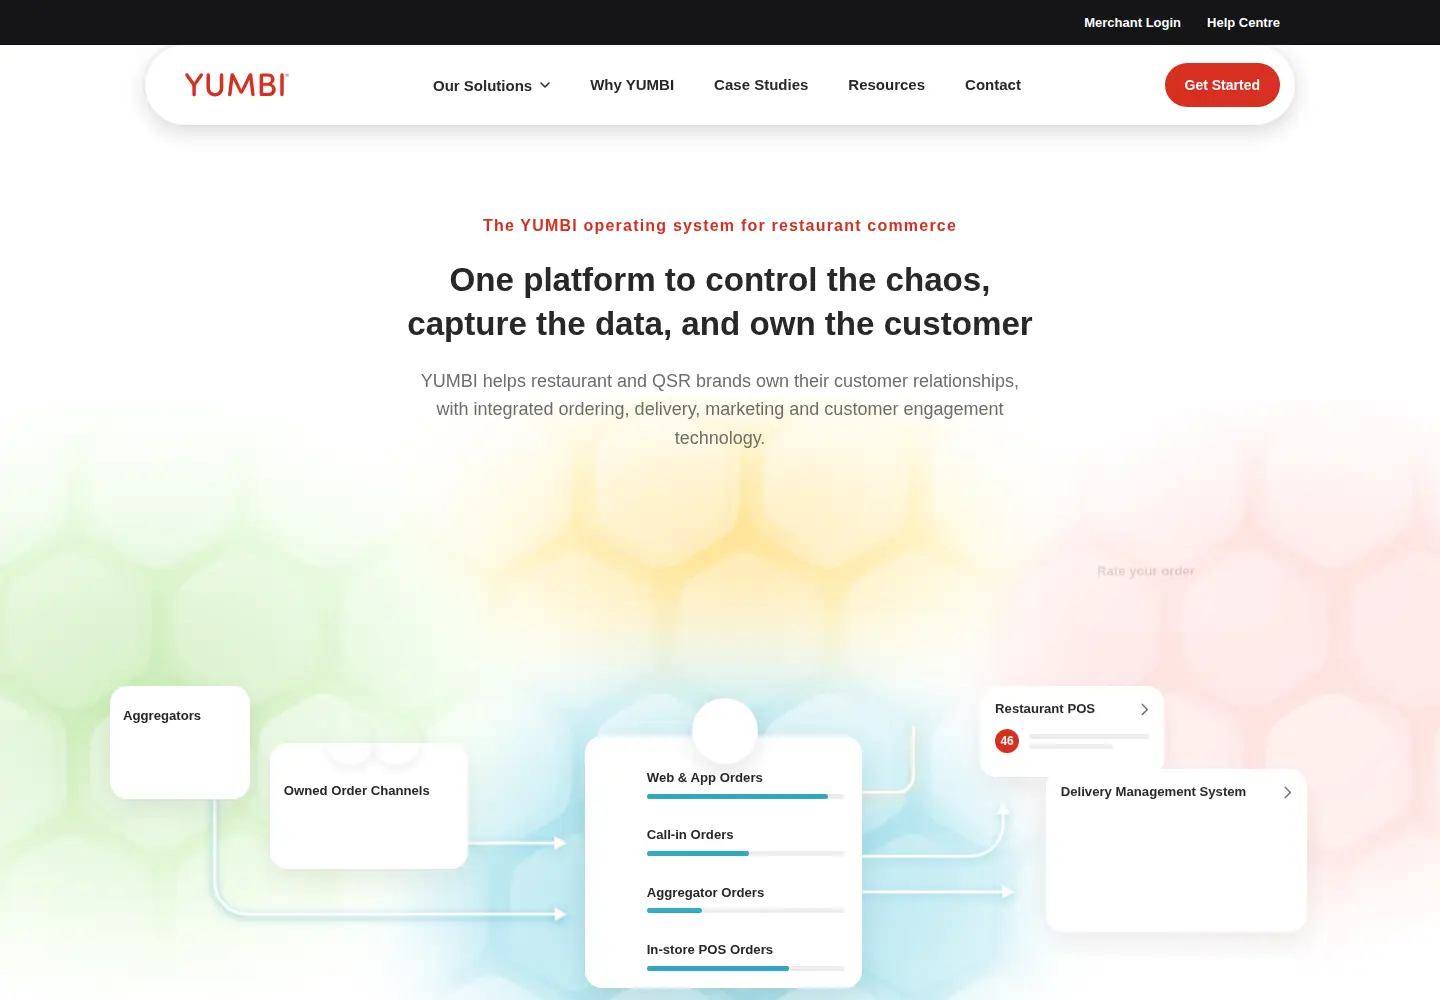
Task: Go to Case Studies page
Action: tap(761, 85)
